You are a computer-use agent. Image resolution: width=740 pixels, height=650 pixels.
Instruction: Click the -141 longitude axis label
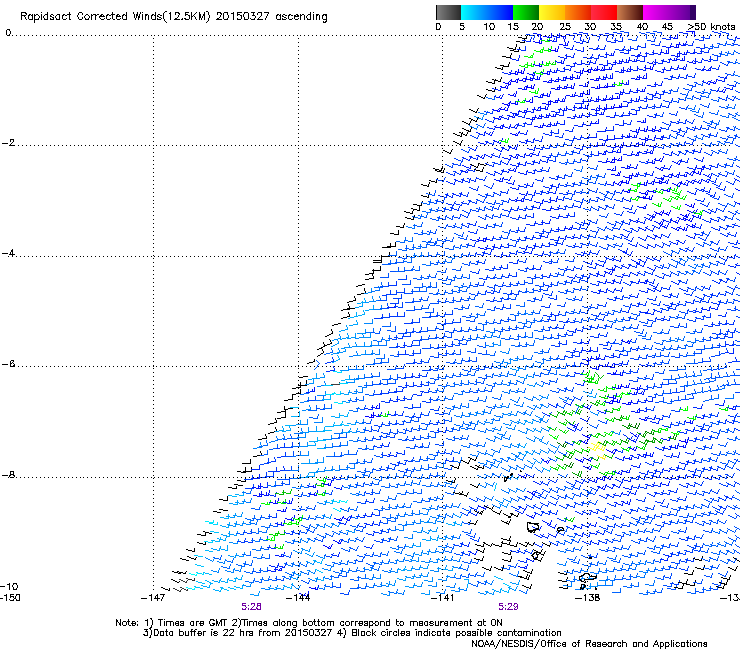[442, 598]
